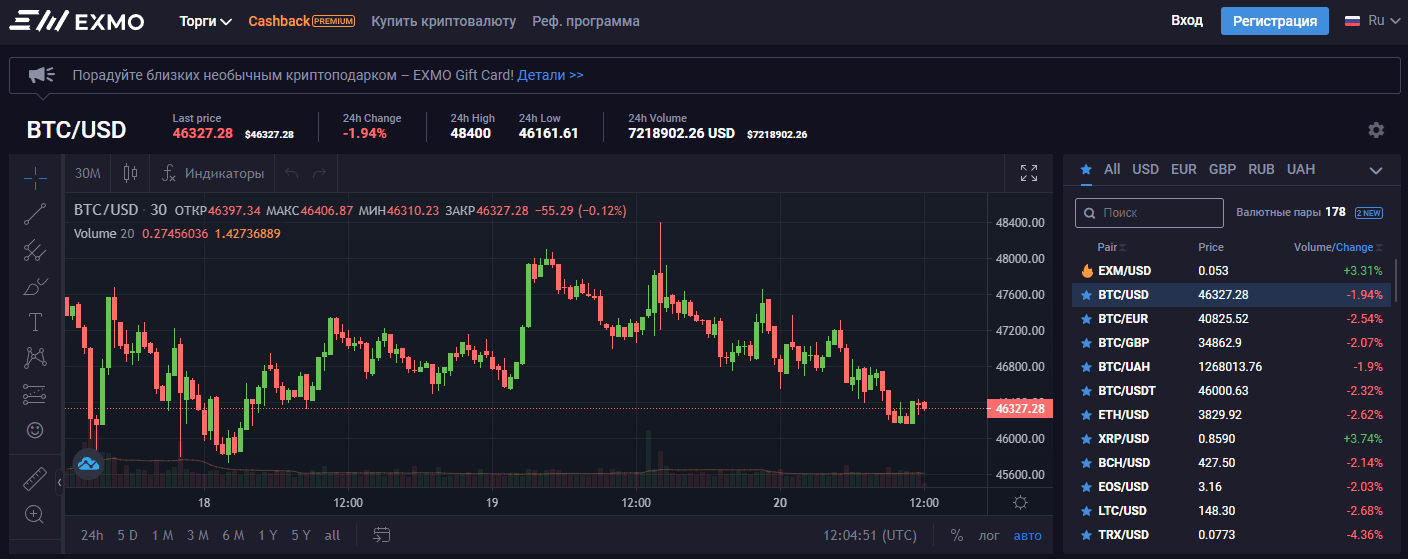The image size is (1408, 559).
Task: Toggle favorite star for TRX/USD pair
Action: 1086,535
